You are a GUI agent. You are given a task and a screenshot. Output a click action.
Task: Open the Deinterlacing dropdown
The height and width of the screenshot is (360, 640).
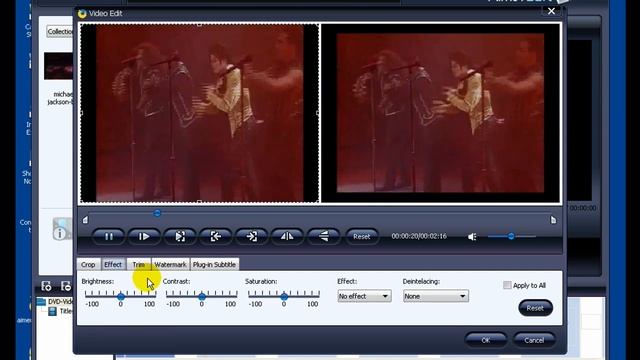pos(436,296)
